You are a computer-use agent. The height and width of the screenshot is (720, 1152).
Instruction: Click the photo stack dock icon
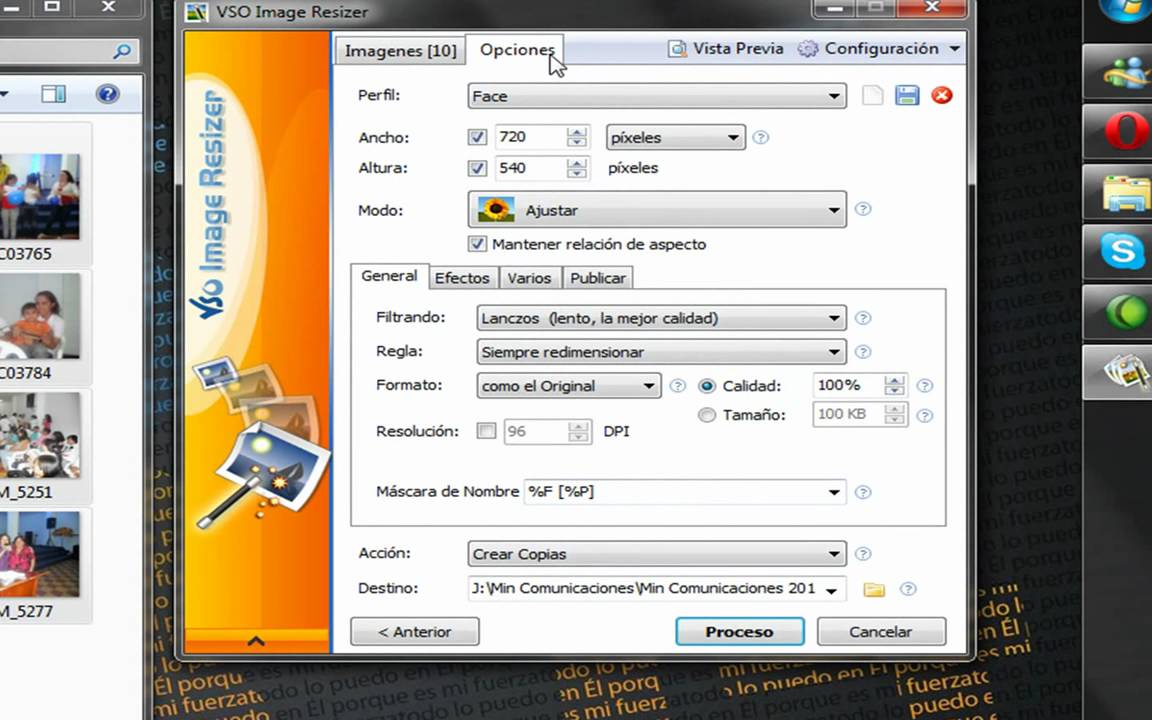pyautogui.click(x=1124, y=372)
